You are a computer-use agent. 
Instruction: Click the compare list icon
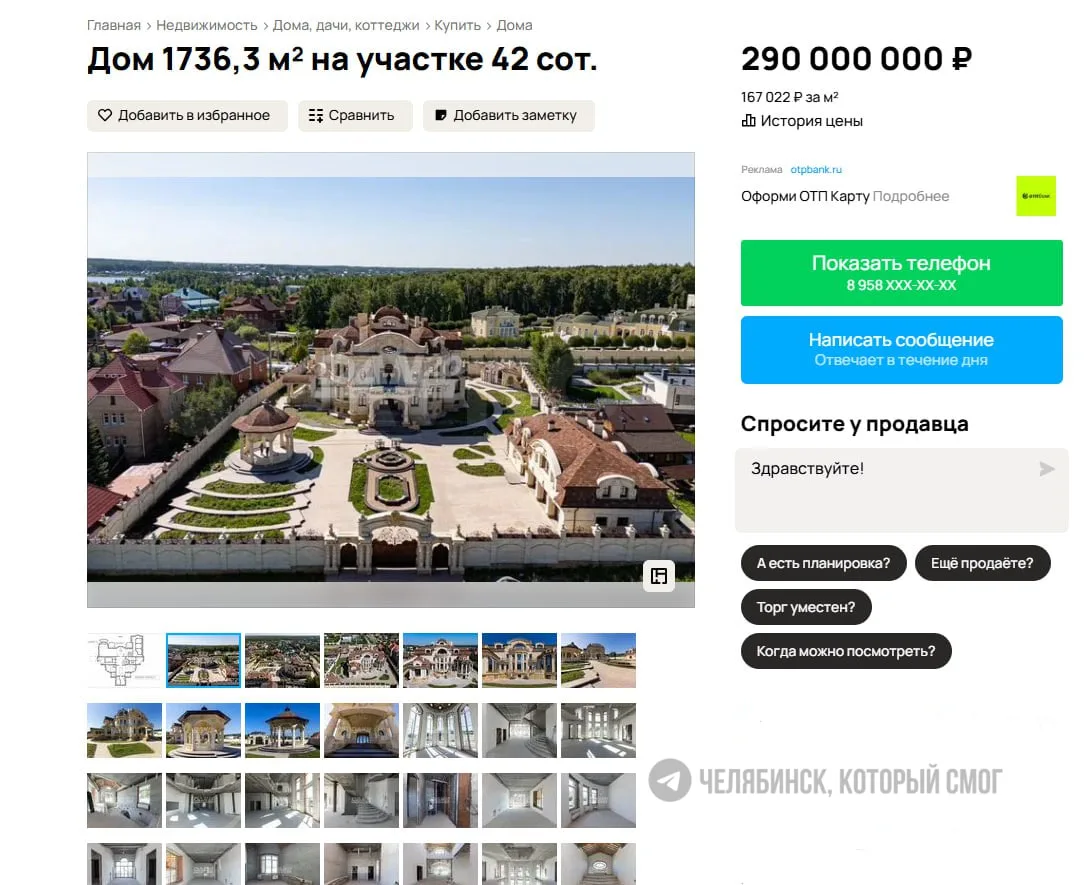click(316, 115)
